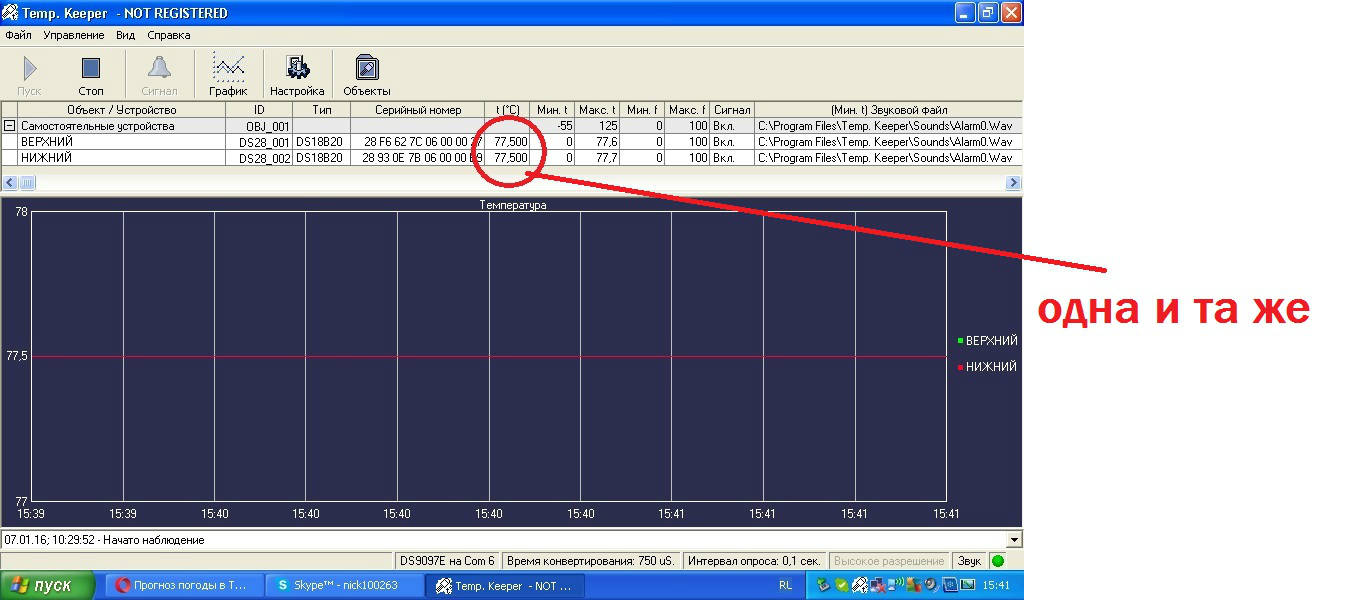Click the t (°C) column header
This screenshot has width=1354, height=600.
tap(507, 110)
